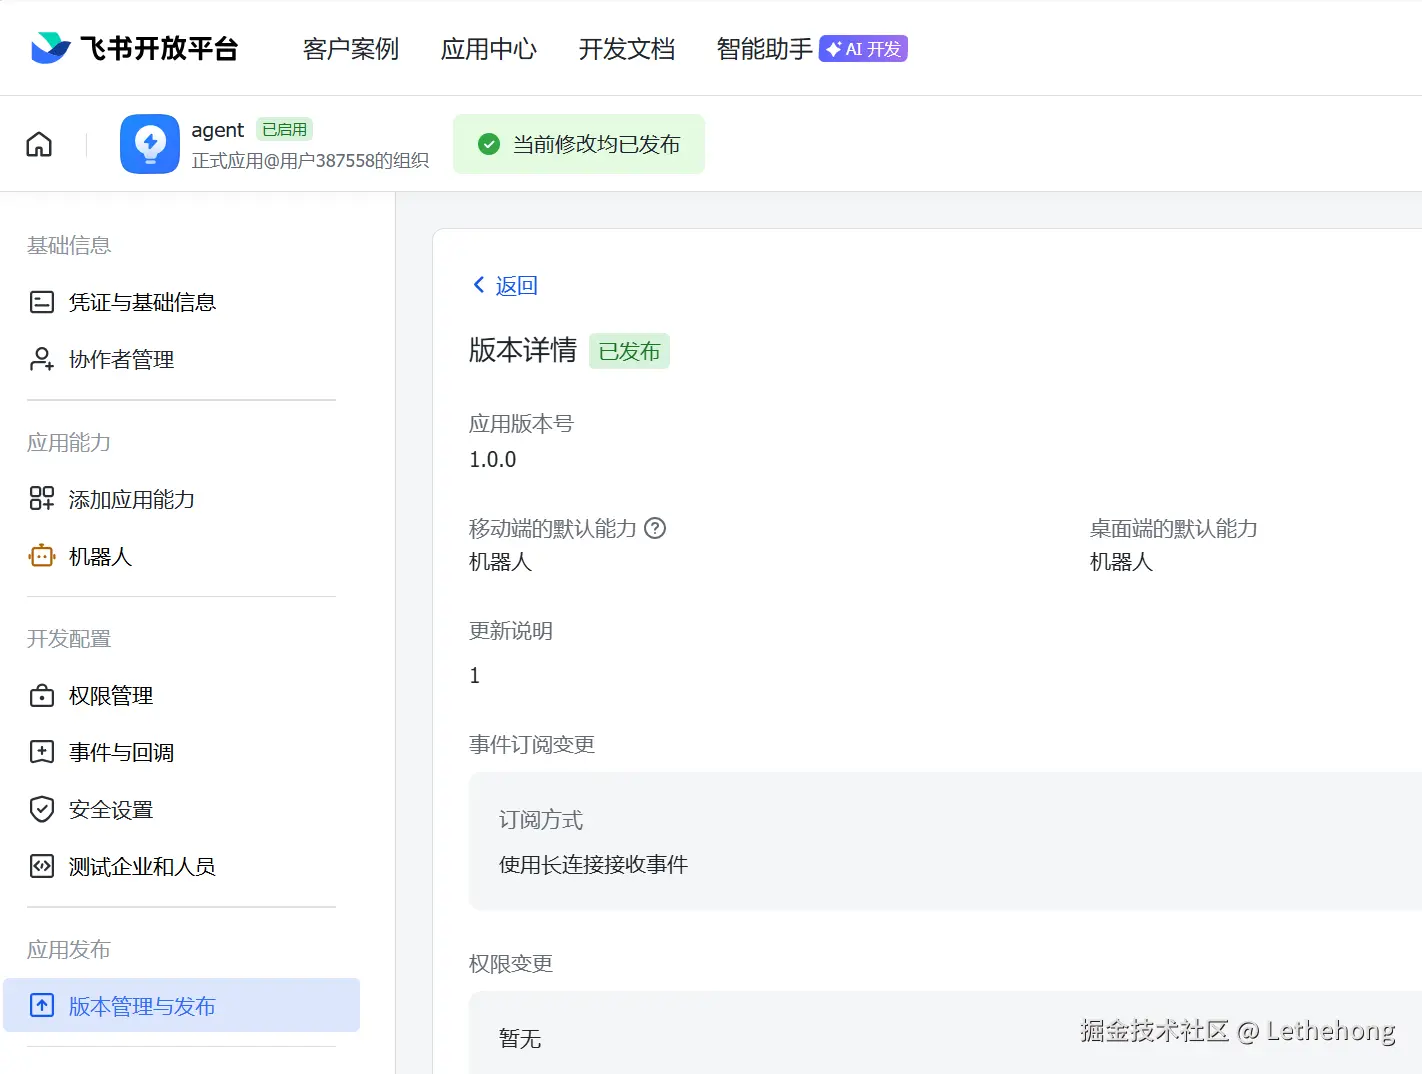Image resolution: width=1422 pixels, height=1074 pixels.
Task: Click the home icon in breadcrumb bar
Action: pos(39,144)
